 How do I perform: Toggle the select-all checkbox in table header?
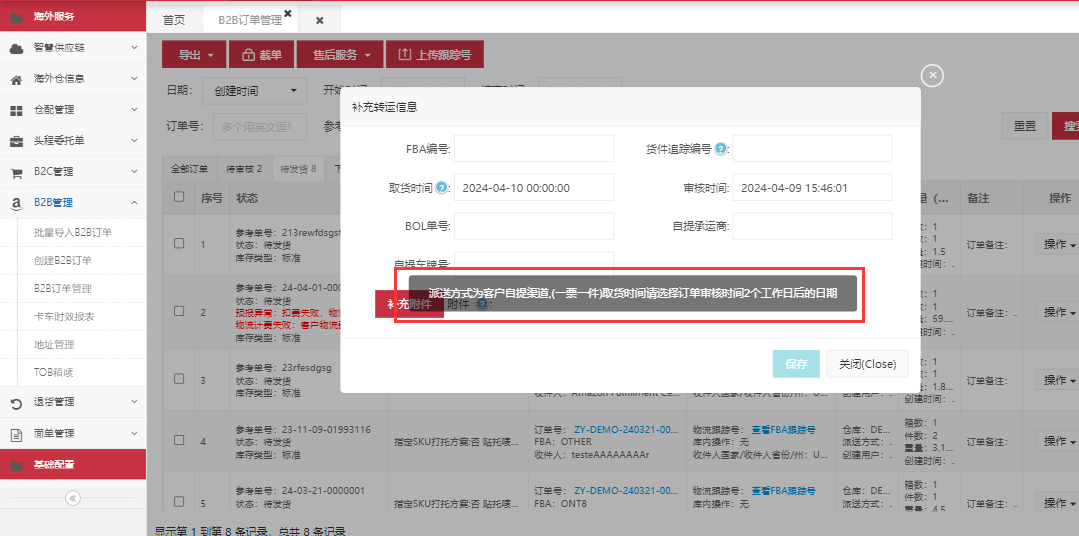(x=179, y=197)
